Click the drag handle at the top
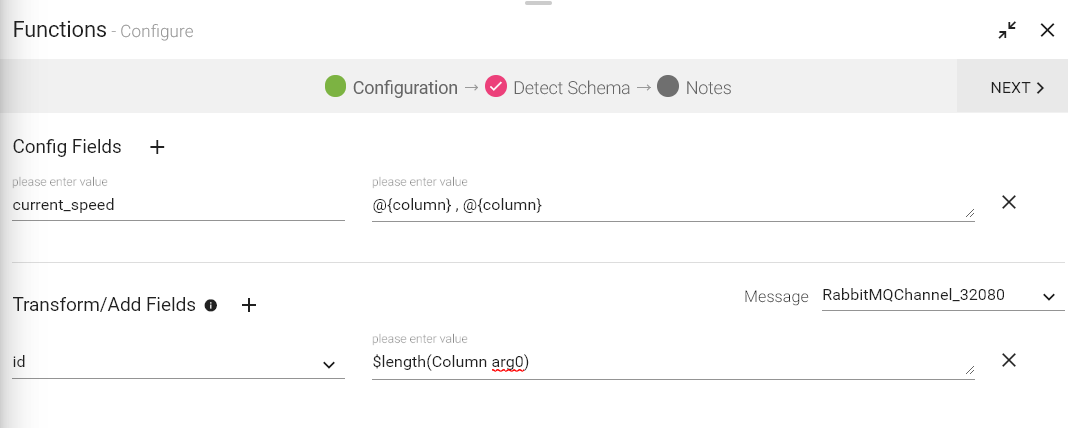The width and height of the screenshot is (1068, 428). 538,3
